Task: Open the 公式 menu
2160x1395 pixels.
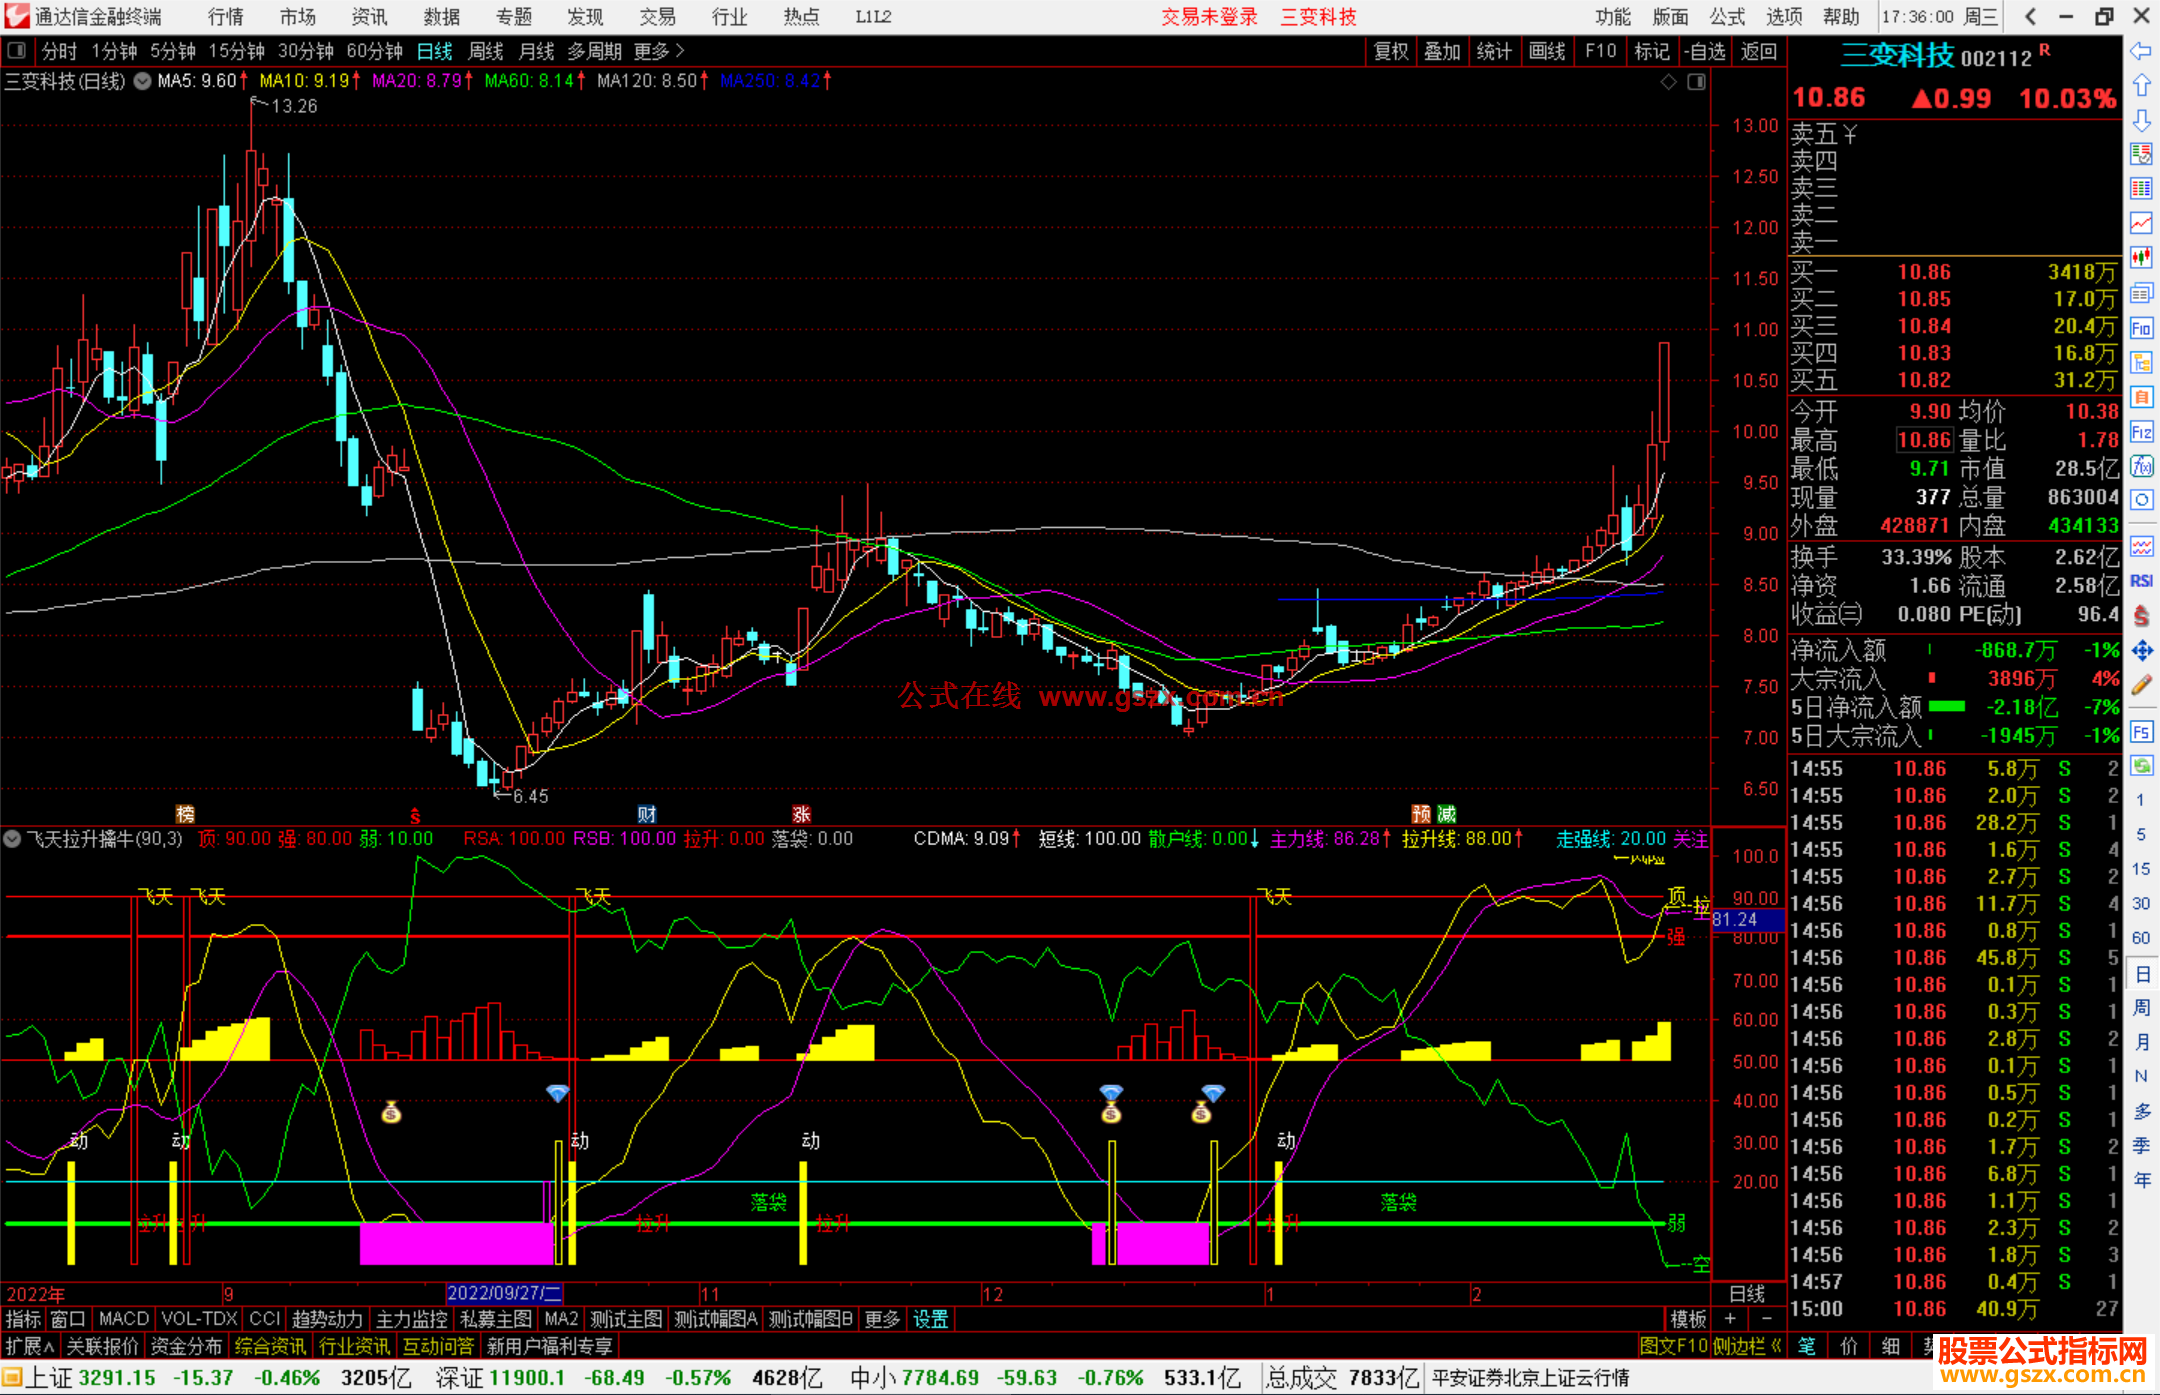Action: point(1727,17)
